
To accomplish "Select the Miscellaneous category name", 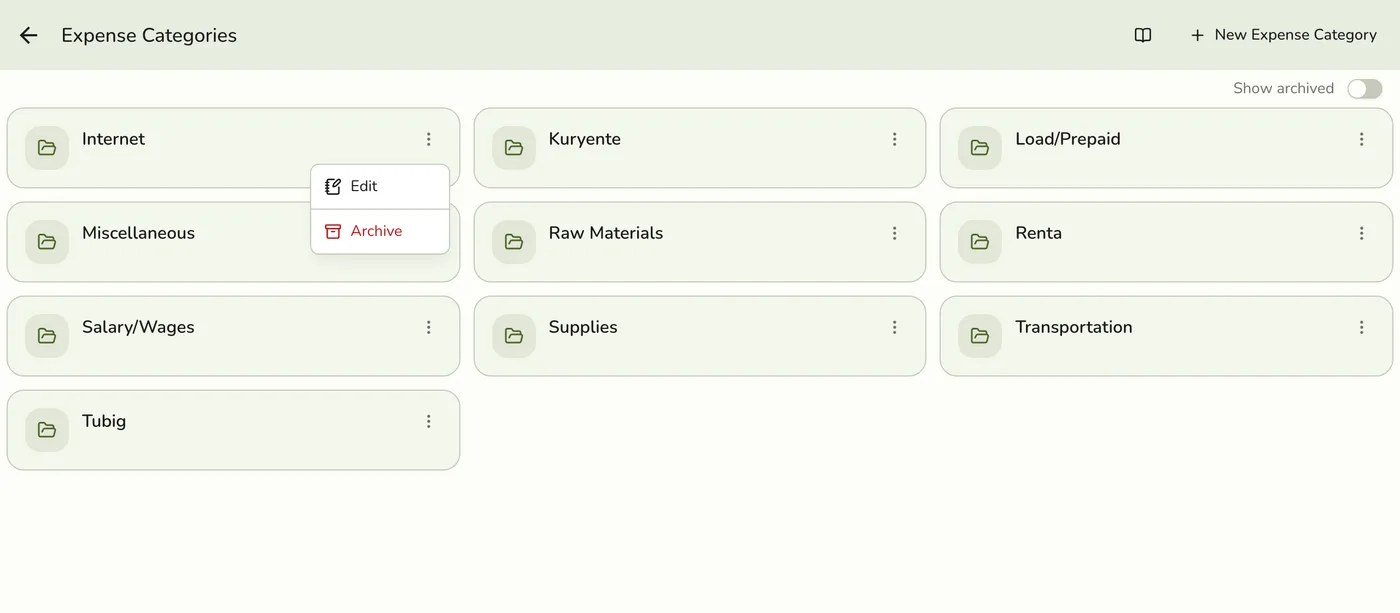I will tap(138, 233).
